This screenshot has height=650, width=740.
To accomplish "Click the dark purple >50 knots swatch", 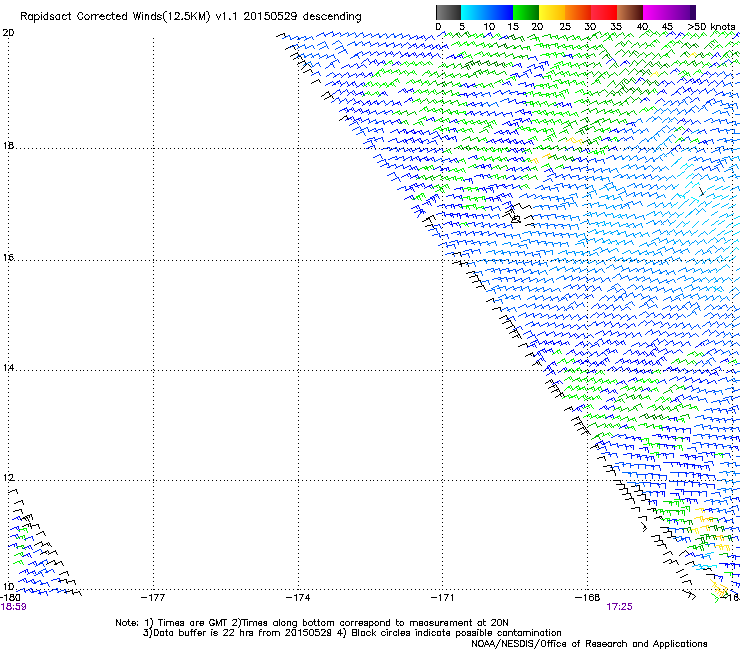I will [692, 12].
